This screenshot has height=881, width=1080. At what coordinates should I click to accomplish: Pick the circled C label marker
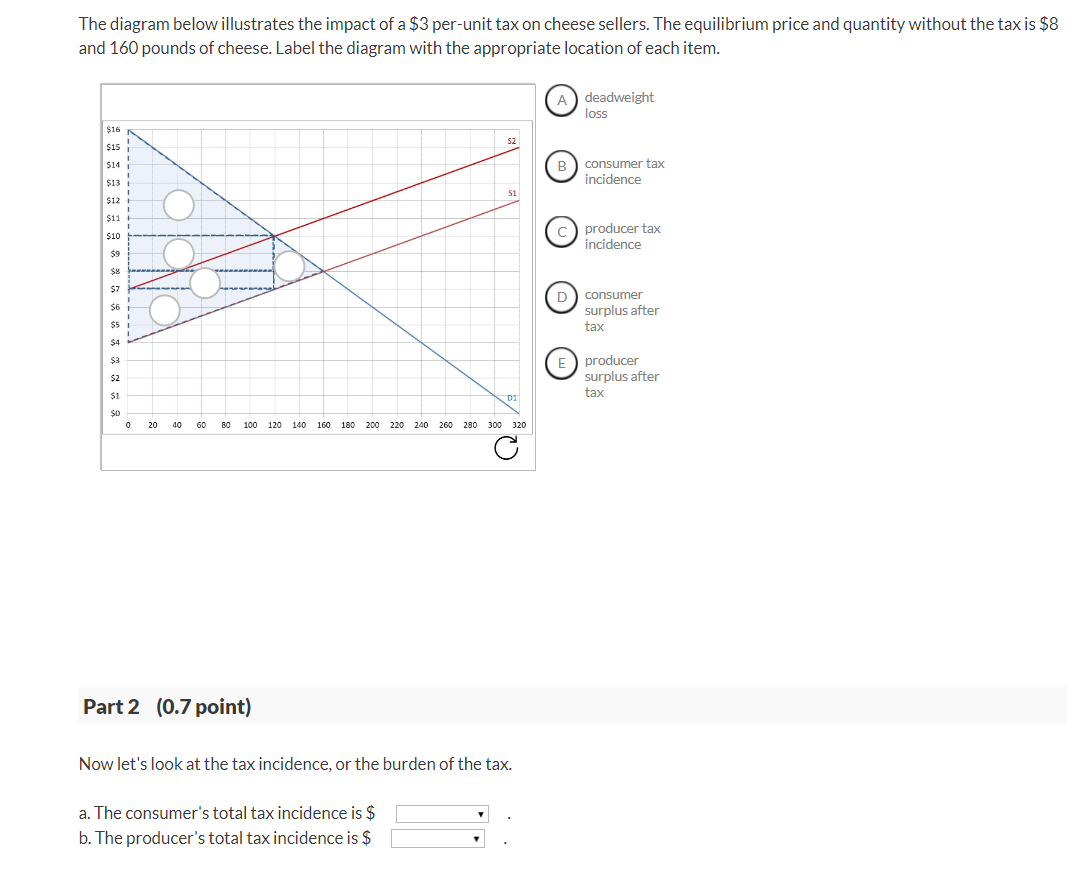click(x=562, y=232)
